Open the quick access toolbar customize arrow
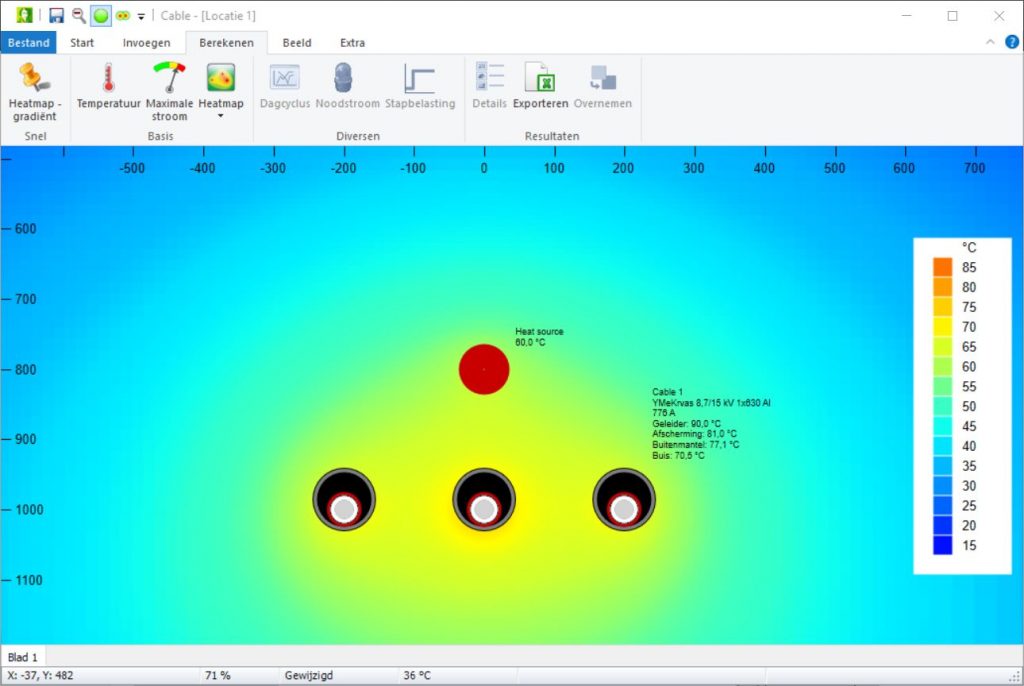 pos(141,16)
